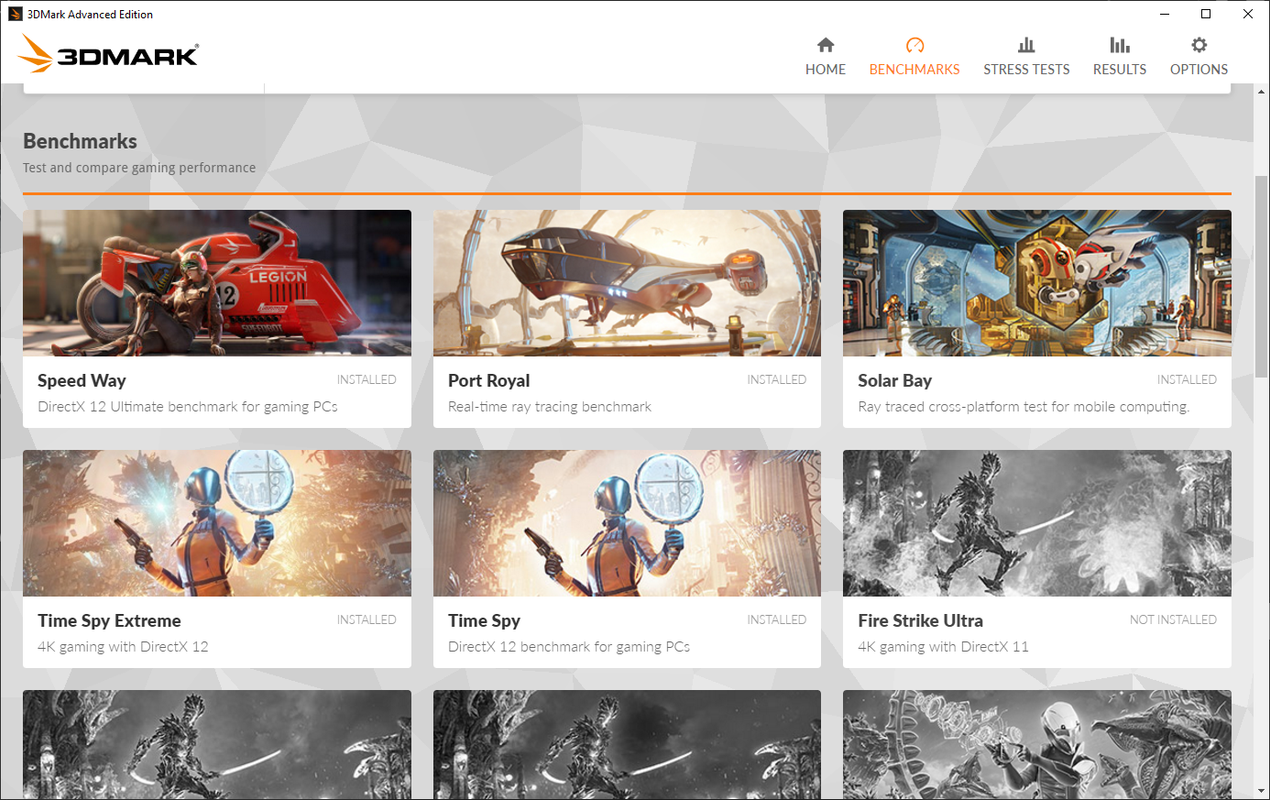Open the Time Spy benchmark thumbnail image

tap(627, 523)
